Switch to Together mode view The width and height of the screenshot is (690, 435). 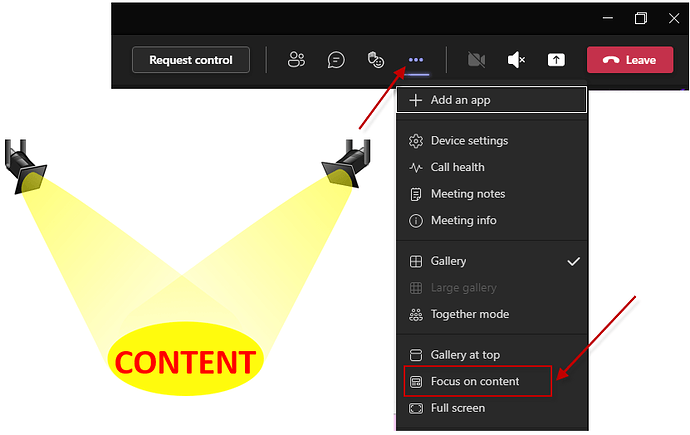point(469,314)
